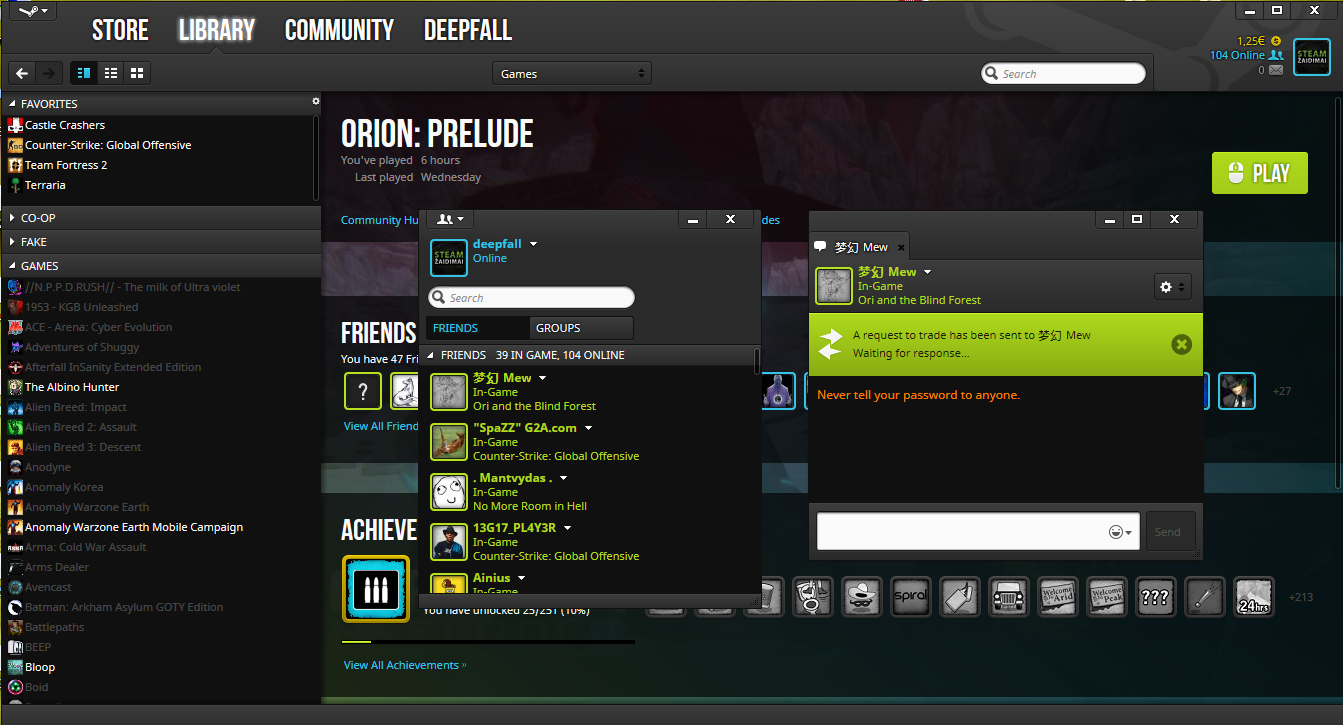Click the bullets achievement icon
1343x725 pixels.
pyautogui.click(x=376, y=589)
